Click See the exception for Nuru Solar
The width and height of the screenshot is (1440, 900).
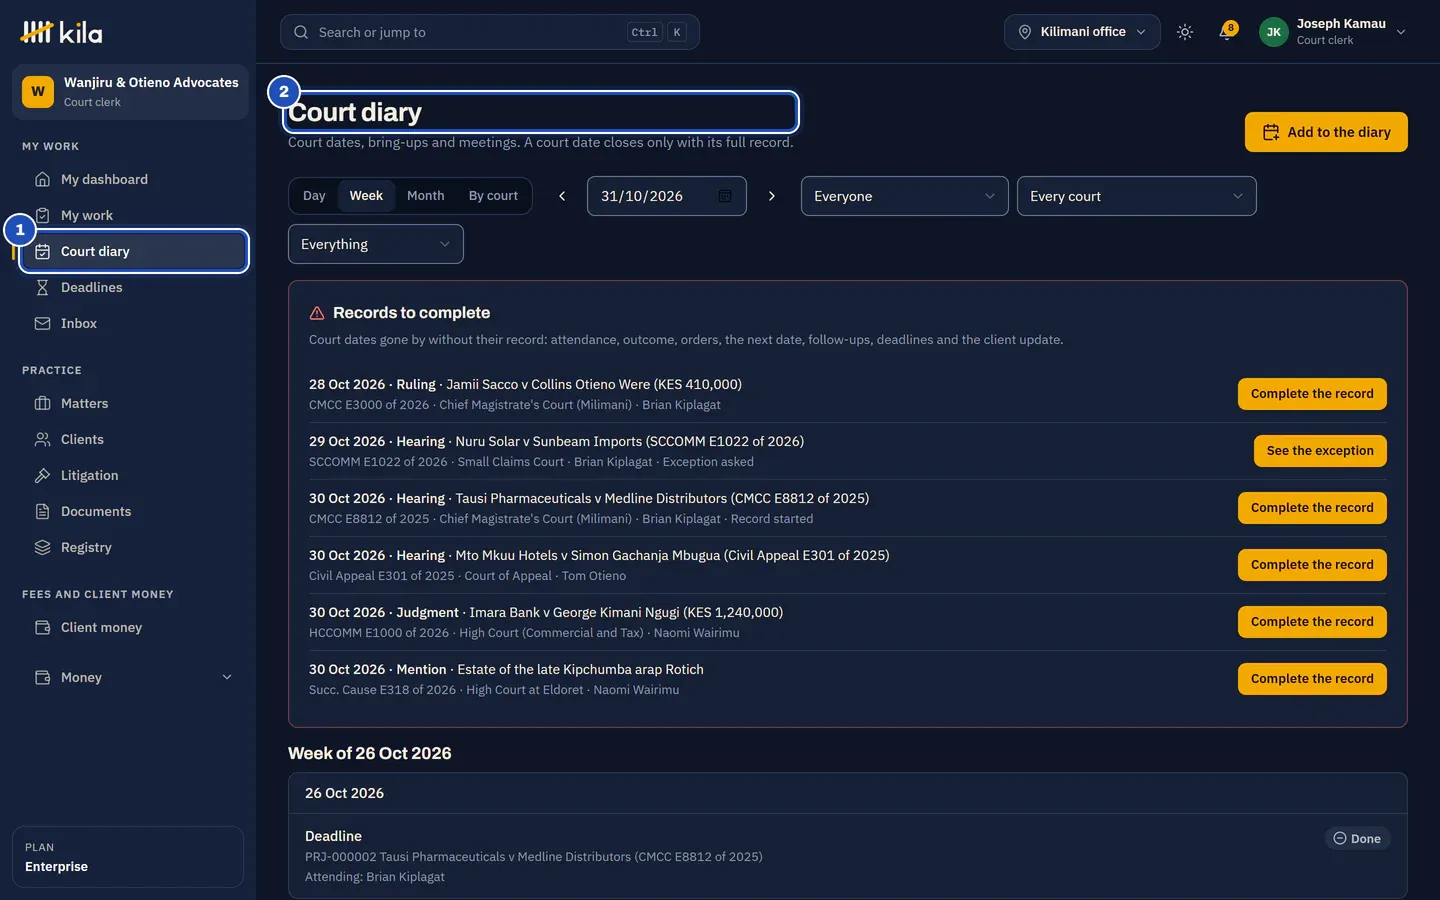(x=1320, y=451)
